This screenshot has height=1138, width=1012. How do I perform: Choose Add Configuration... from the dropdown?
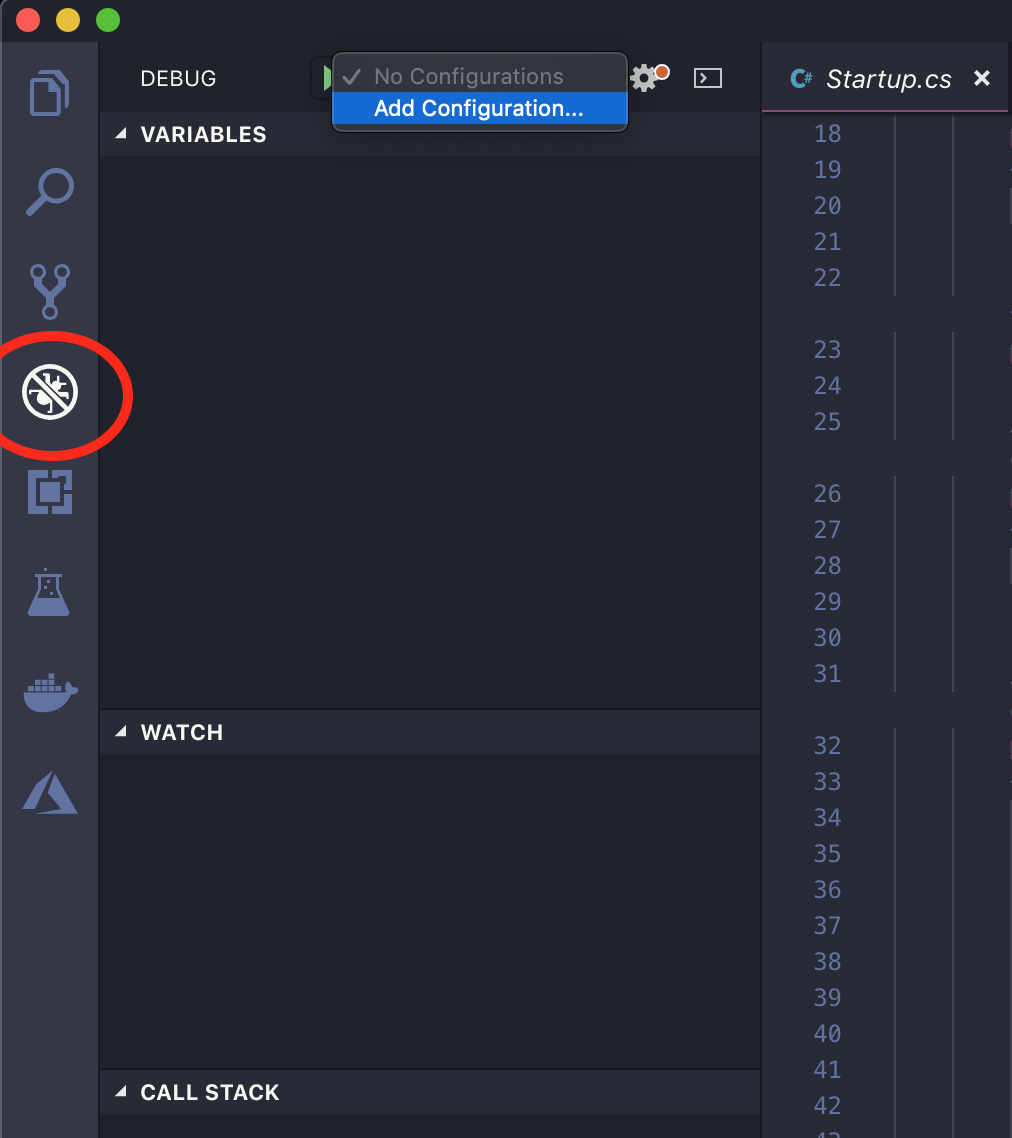click(479, 108)
